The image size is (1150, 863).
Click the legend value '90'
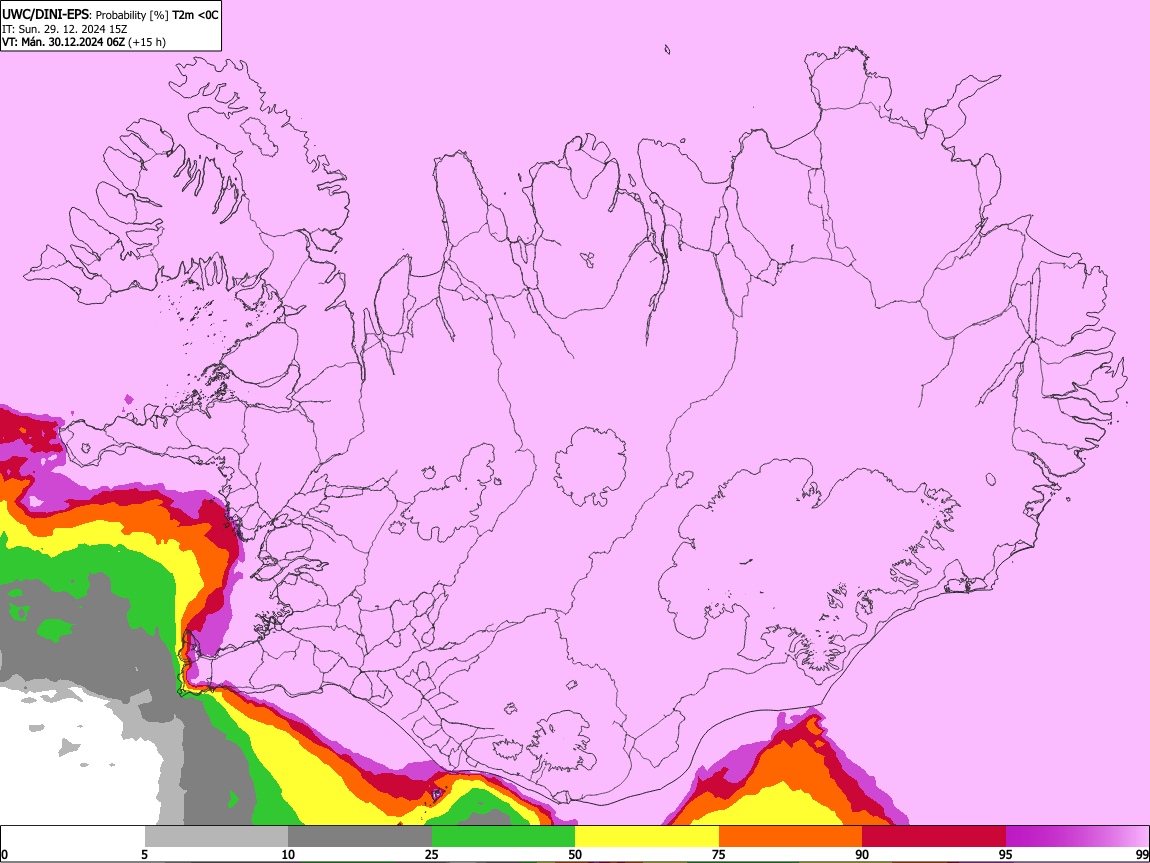(862, 854)
